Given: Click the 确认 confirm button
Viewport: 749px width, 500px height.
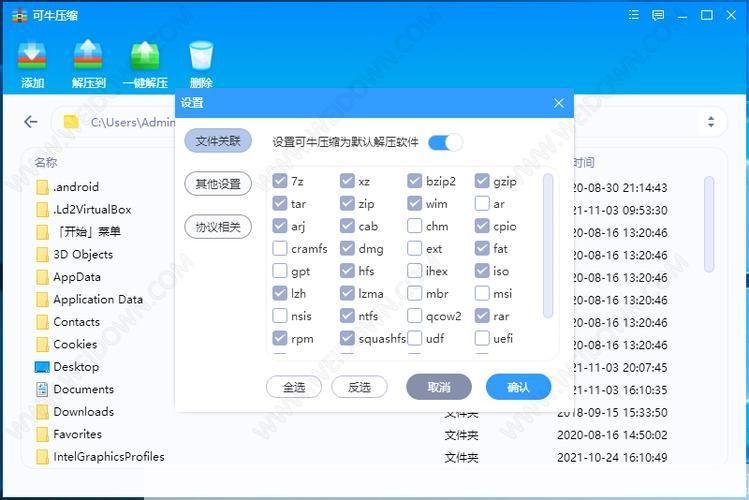Looking at the screenshot, I should (518, 387).
